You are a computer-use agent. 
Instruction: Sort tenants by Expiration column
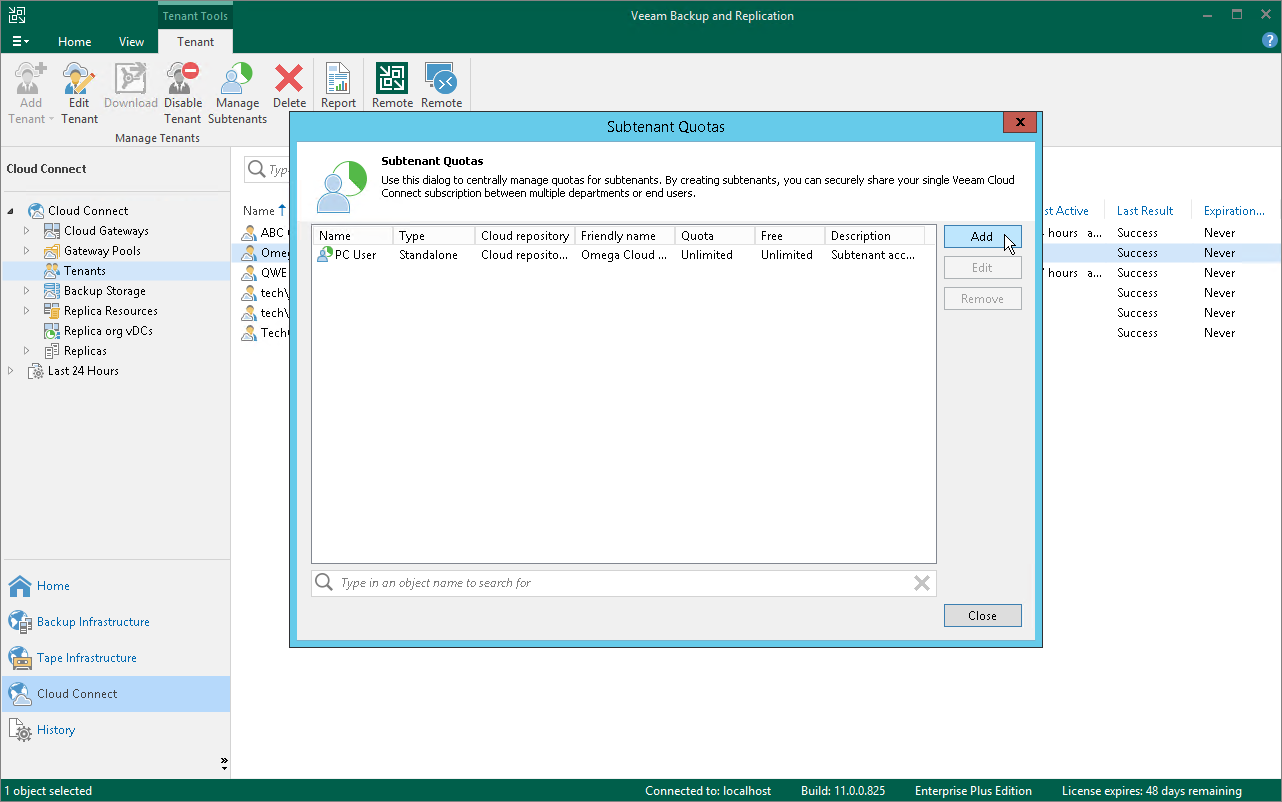pos(1234,211)
